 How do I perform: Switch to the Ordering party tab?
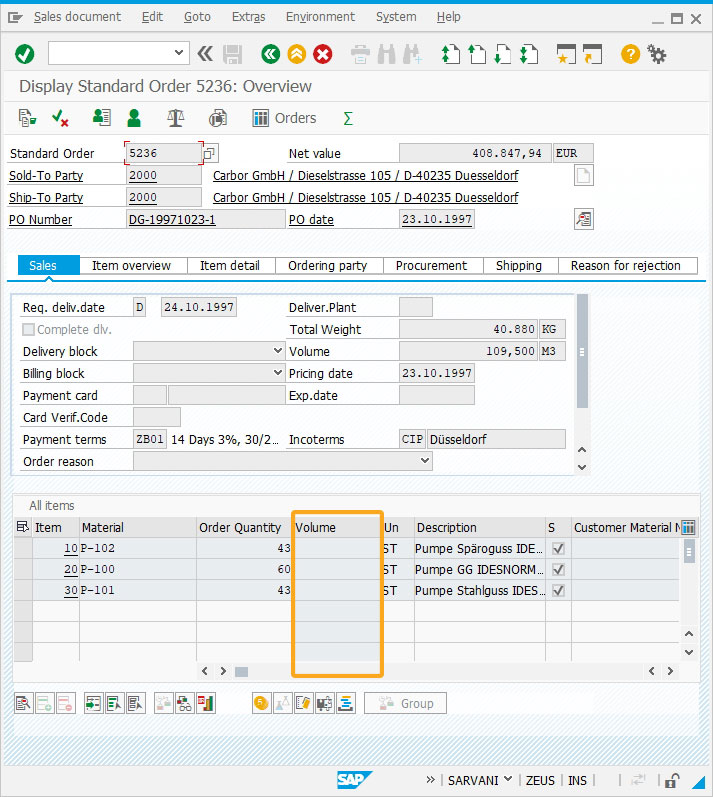click(327, 265)
